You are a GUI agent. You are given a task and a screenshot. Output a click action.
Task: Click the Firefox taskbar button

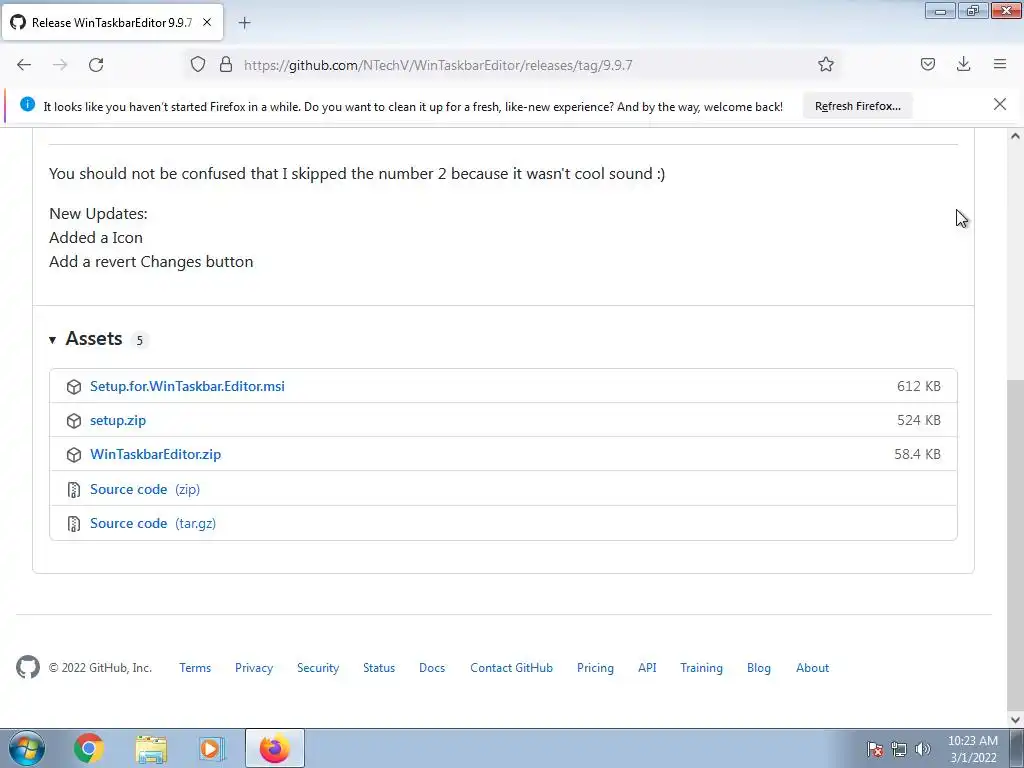coord(275,748)
